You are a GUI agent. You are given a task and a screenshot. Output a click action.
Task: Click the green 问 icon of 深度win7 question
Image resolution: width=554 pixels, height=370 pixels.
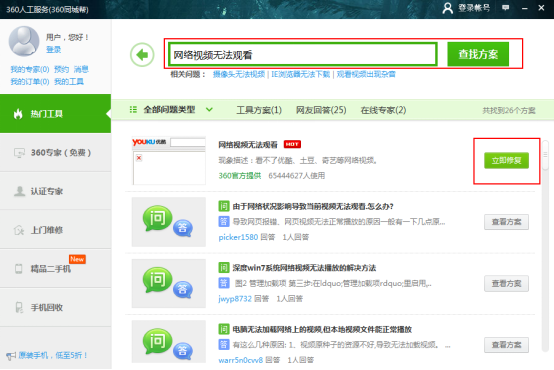click(224, 268)
